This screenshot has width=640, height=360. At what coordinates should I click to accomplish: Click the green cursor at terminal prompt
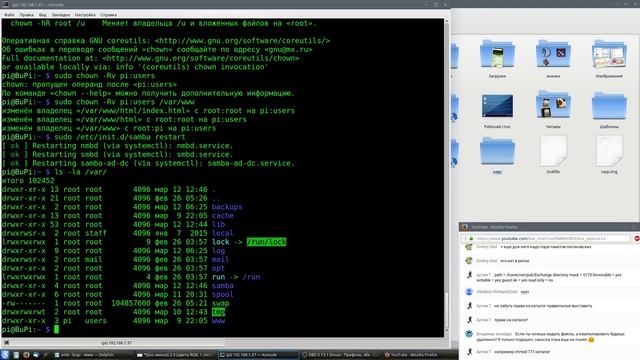tap(56, 329)
